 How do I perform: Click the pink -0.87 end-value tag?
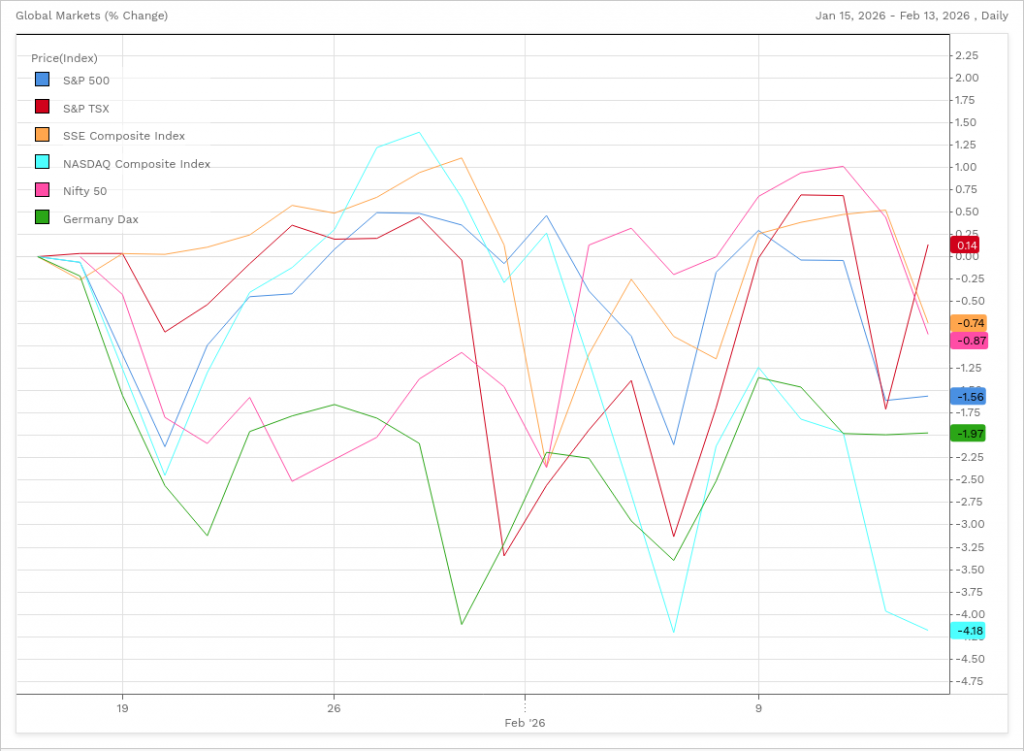pyautogui.click(x=970, y=341)
